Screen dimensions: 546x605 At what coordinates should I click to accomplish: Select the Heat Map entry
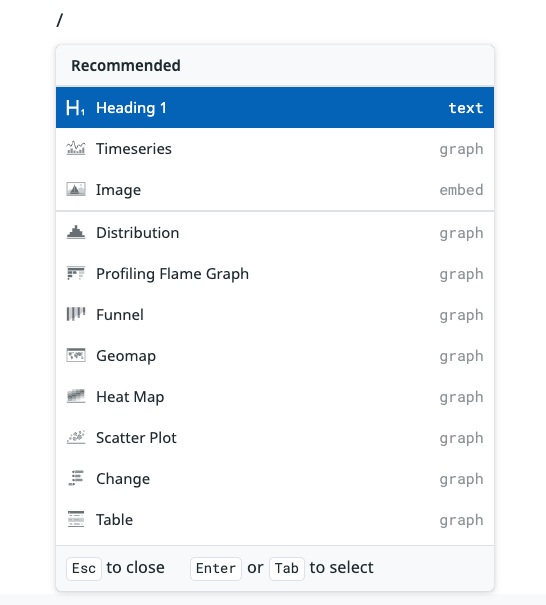point(275,396)
